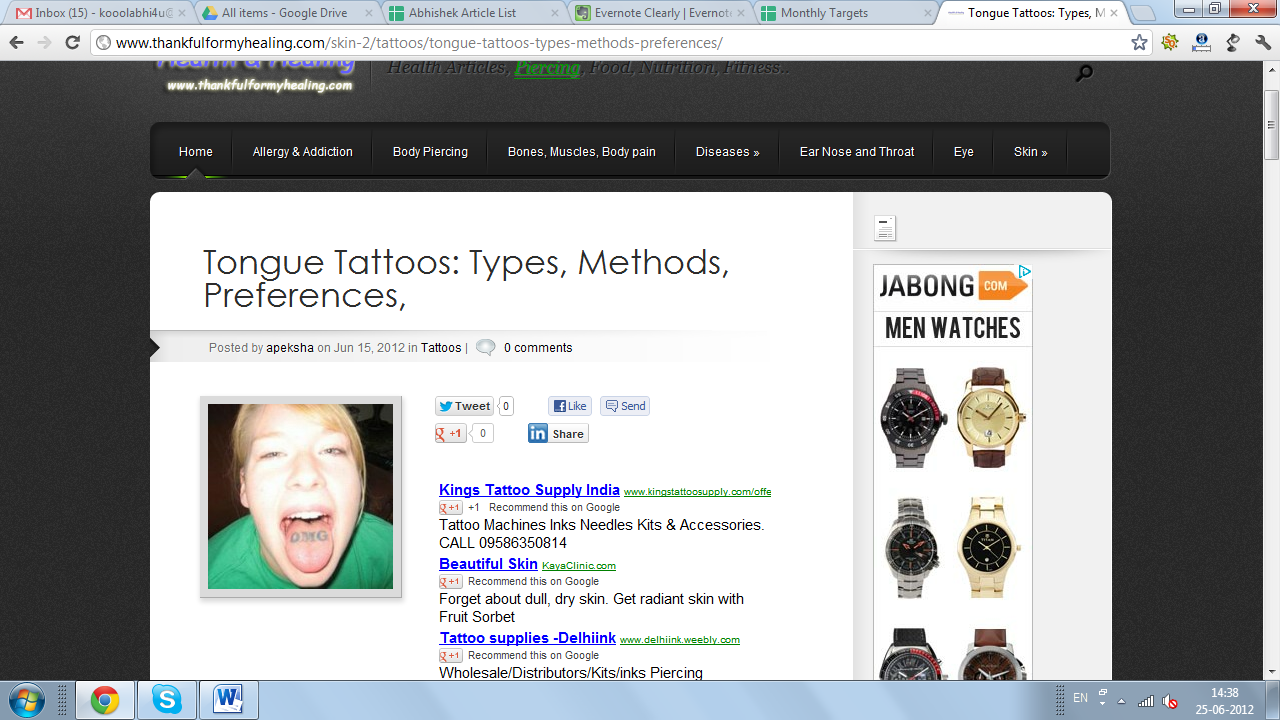Close the Monthly Targets tab
This screenshot has height=720, width=1280.
click(x=926, y=13)
